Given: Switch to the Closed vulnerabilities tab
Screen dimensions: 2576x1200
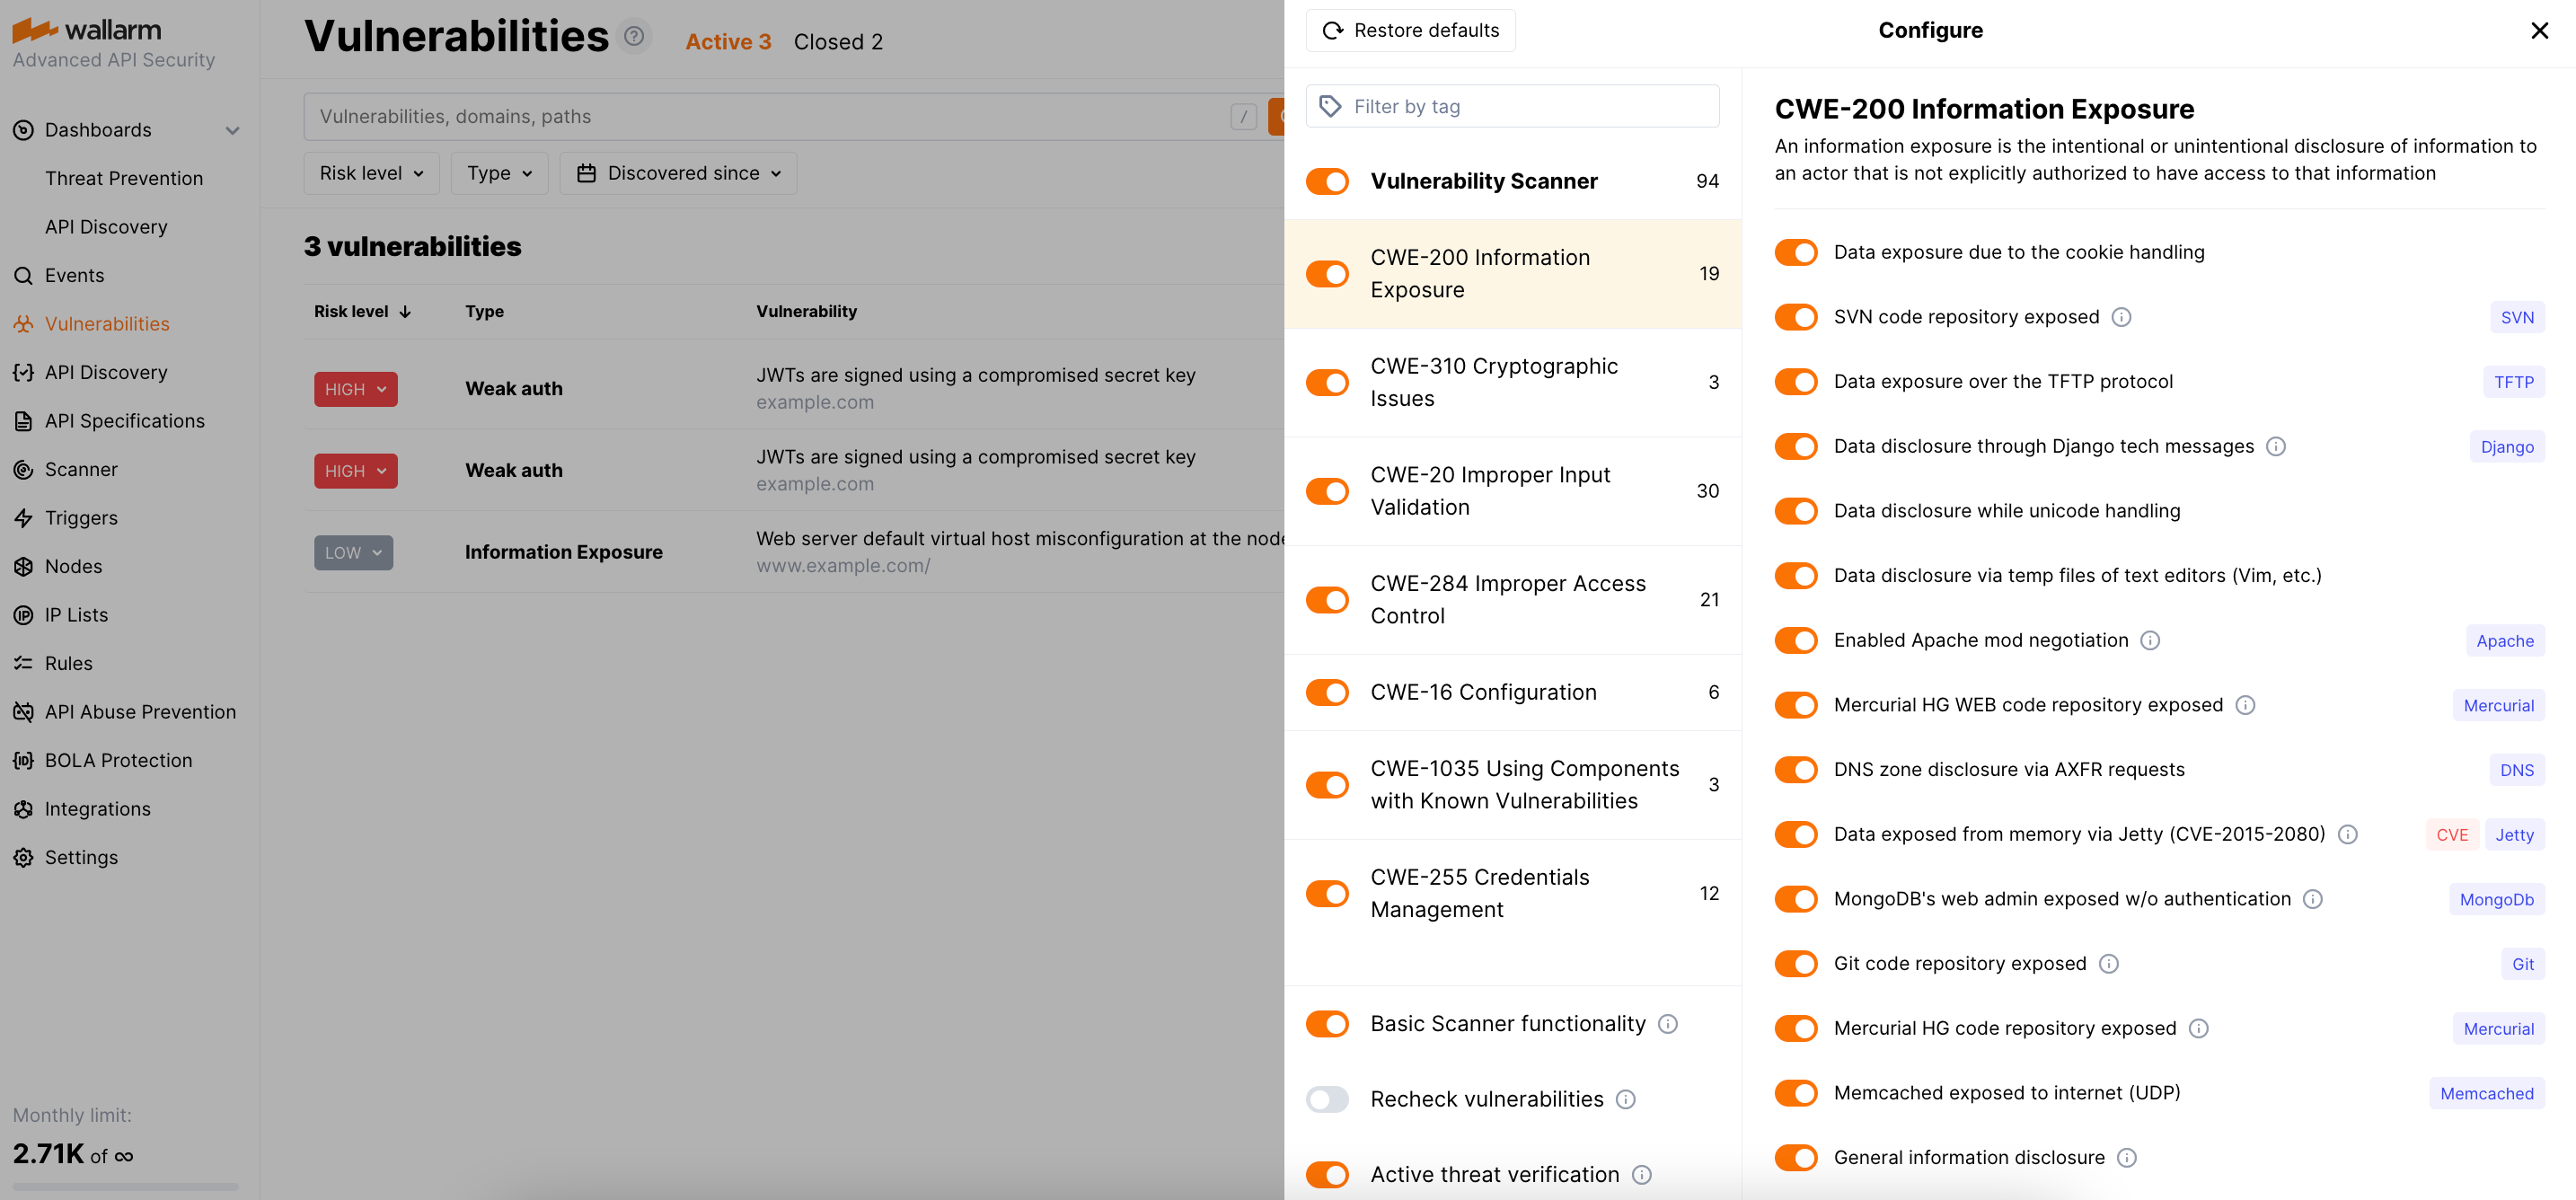Looking at the screenshot, I should (x=838, y=41).
